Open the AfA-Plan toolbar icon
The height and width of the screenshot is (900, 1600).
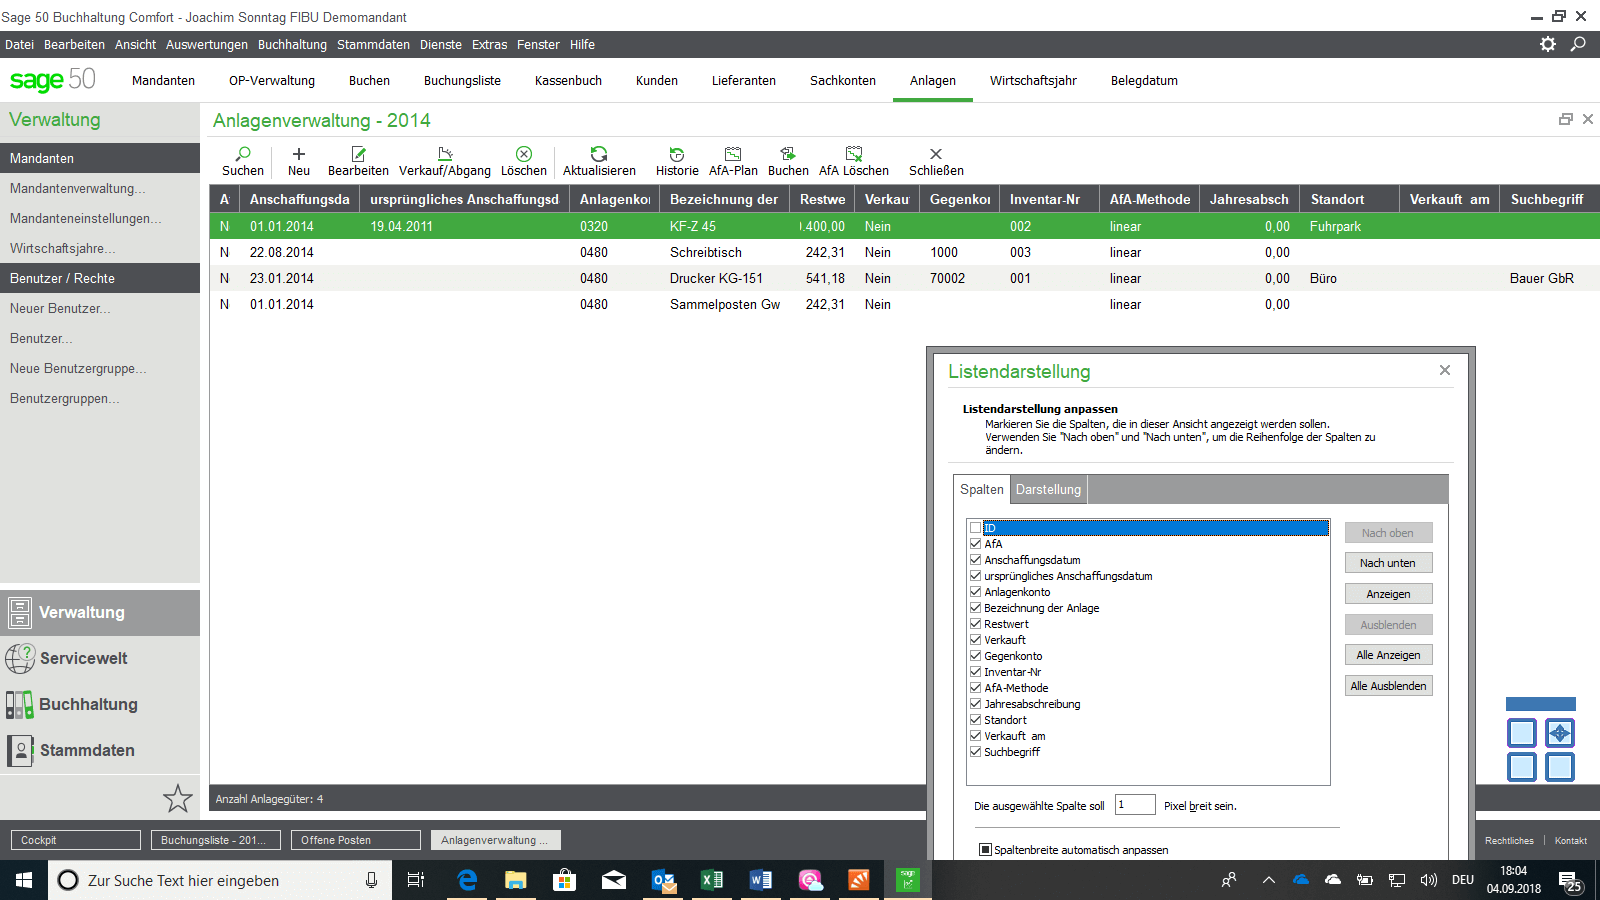(733, 154)
